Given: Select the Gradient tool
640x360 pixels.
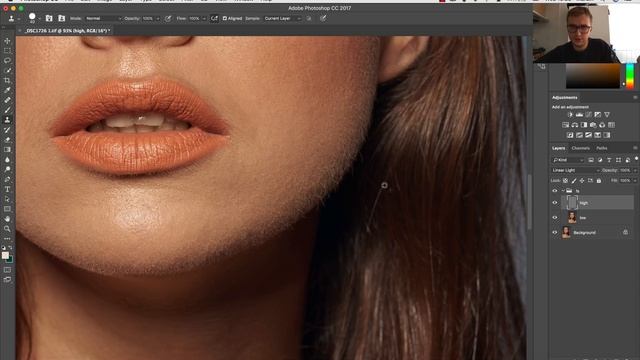Looking at the screenshot, I should (x=7, y=150).
